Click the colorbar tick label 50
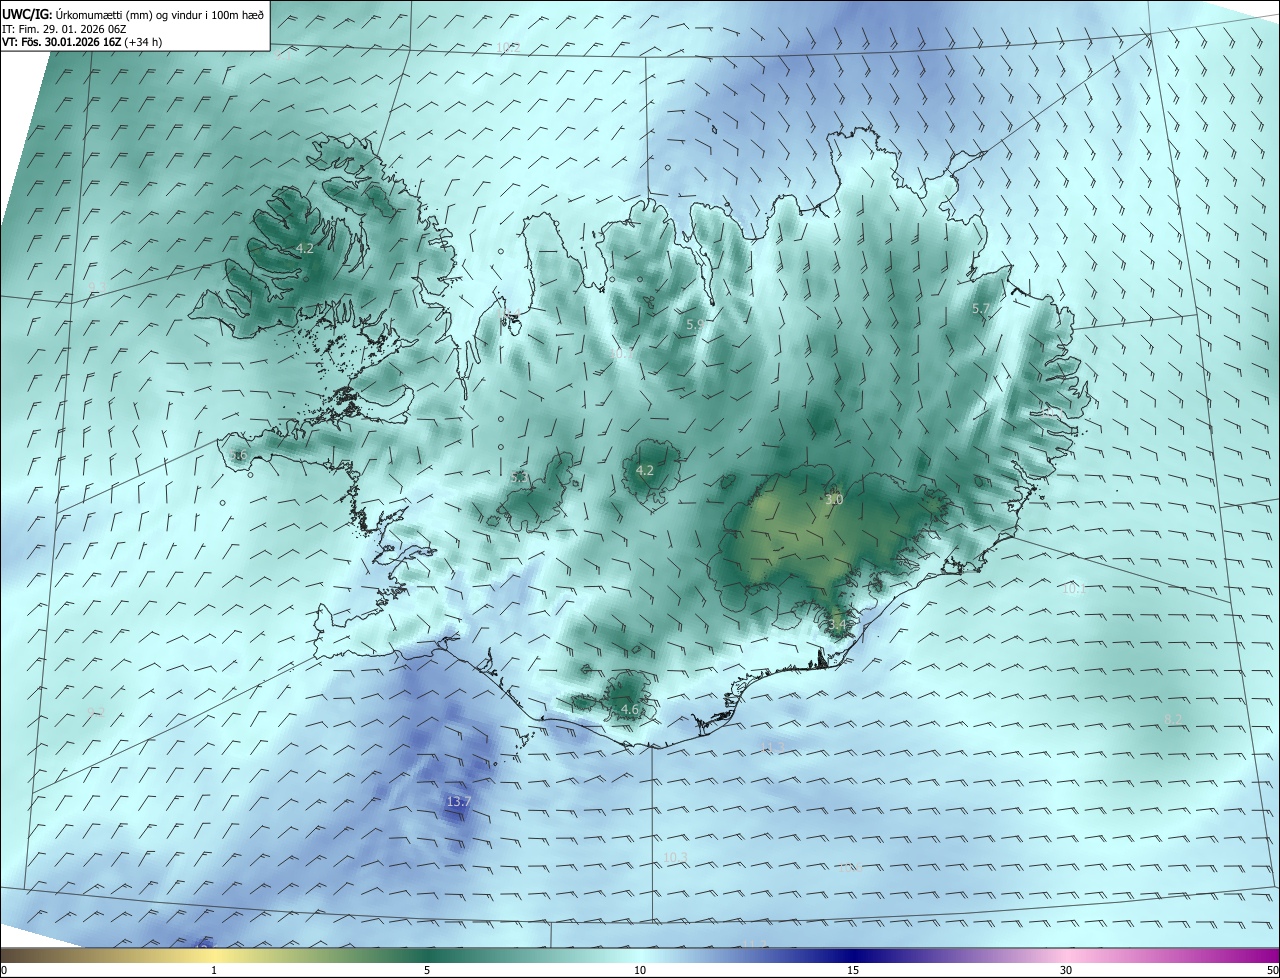The width and height of the screenshot is (1280, 978). [x=1272, y=970]
